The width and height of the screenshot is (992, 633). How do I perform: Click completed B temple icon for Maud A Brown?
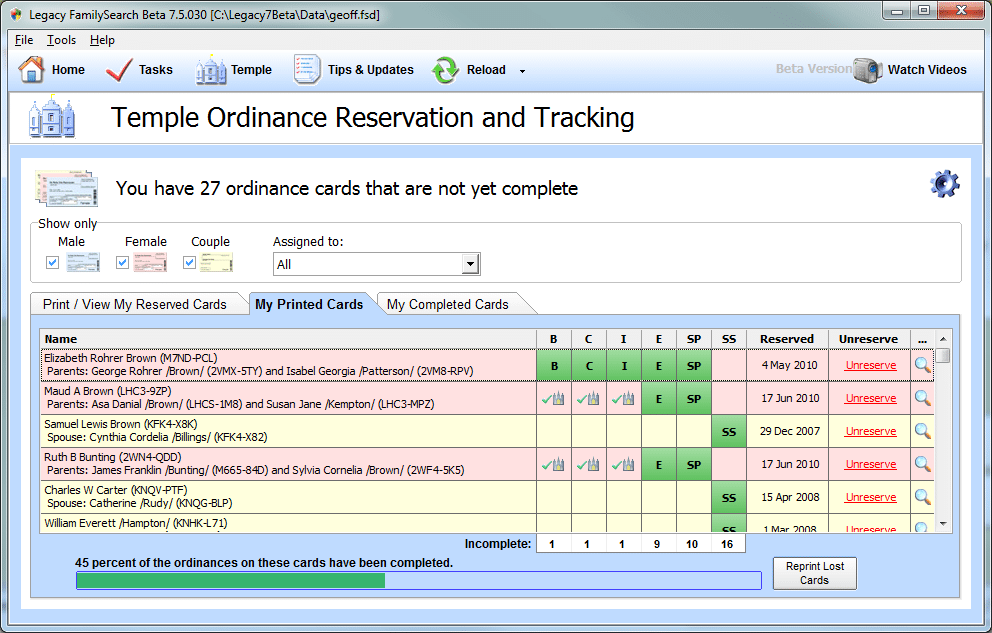click(x=554, y=398)
